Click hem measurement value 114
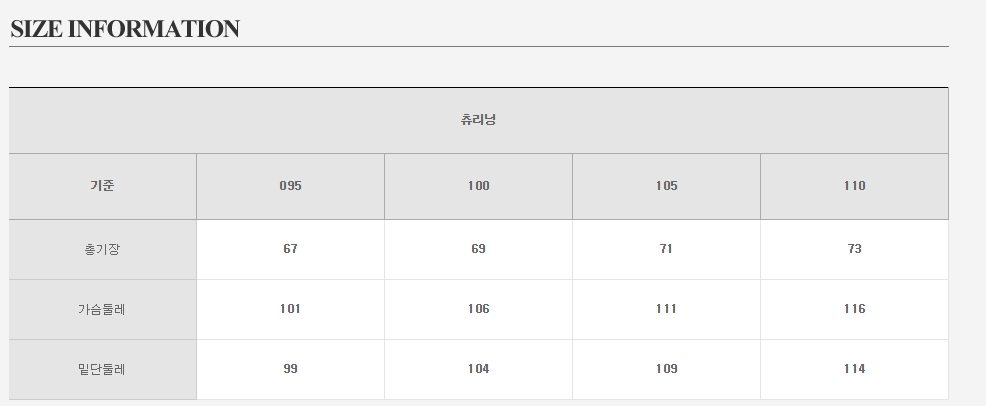 (854, 369)
